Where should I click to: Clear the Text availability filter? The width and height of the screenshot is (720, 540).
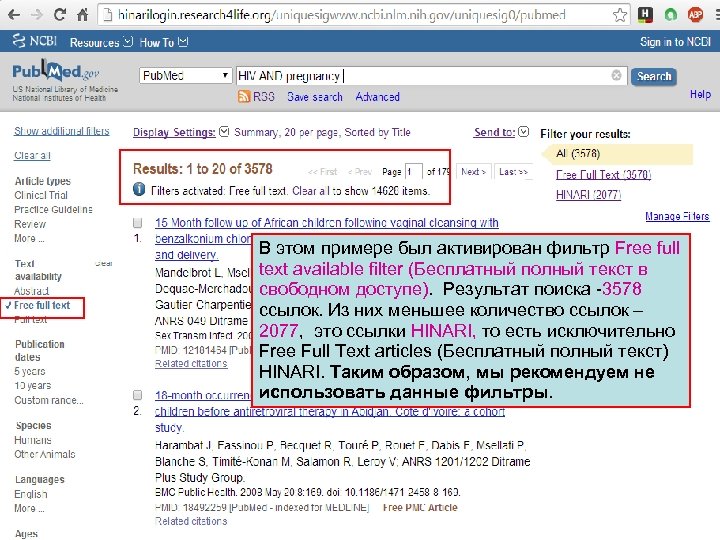[x=104, y=263]
